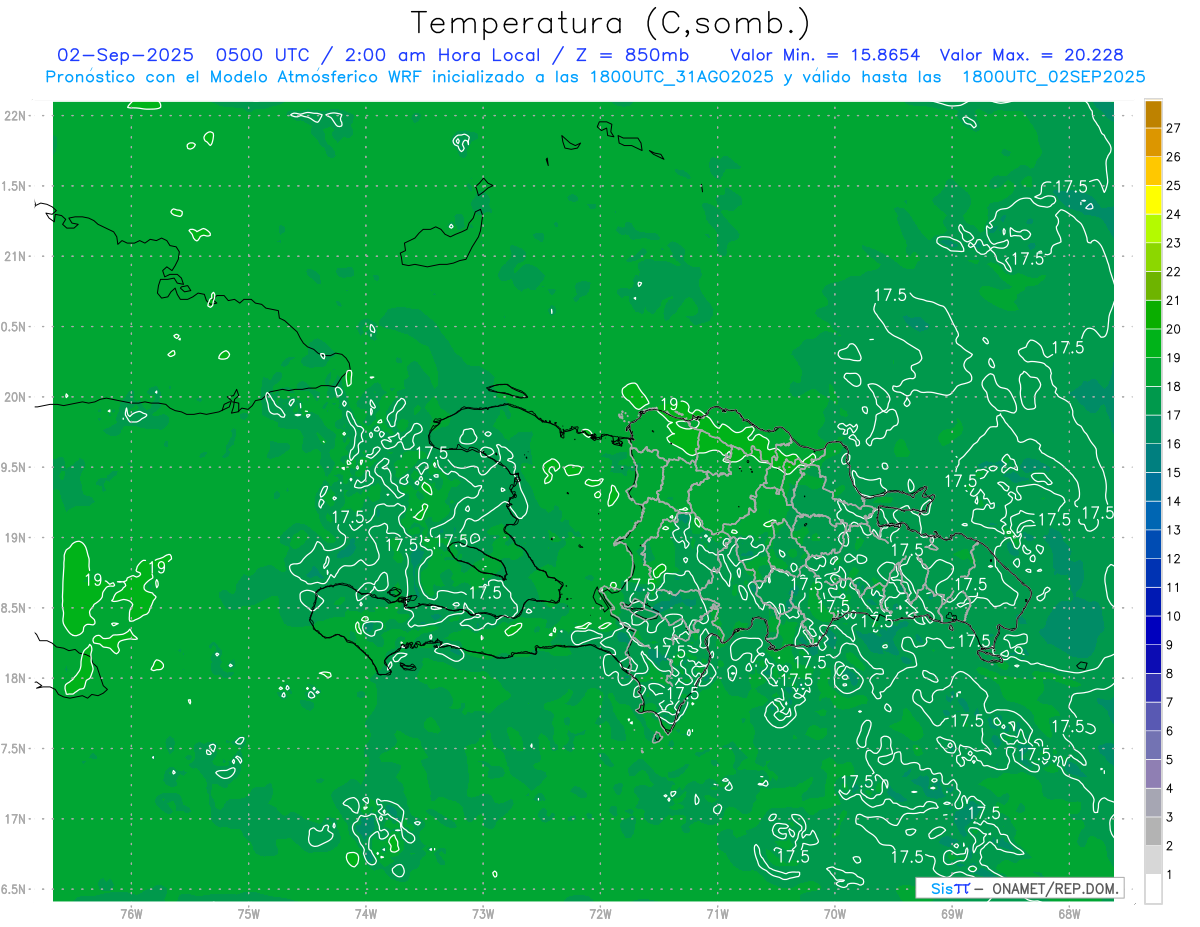Image resolution: width=1200 pixels, height=927 pixels.
Task: Click the legend scale value "25"
Action: [1174, 185]
